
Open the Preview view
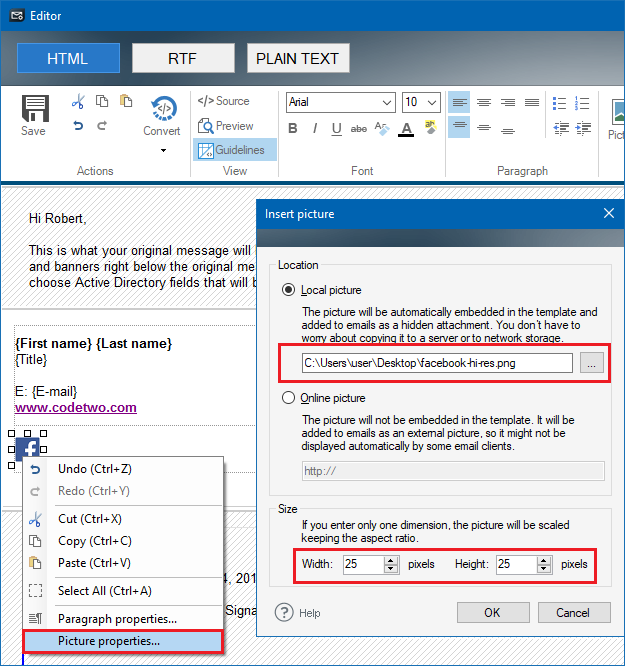(x=225, y=126)
